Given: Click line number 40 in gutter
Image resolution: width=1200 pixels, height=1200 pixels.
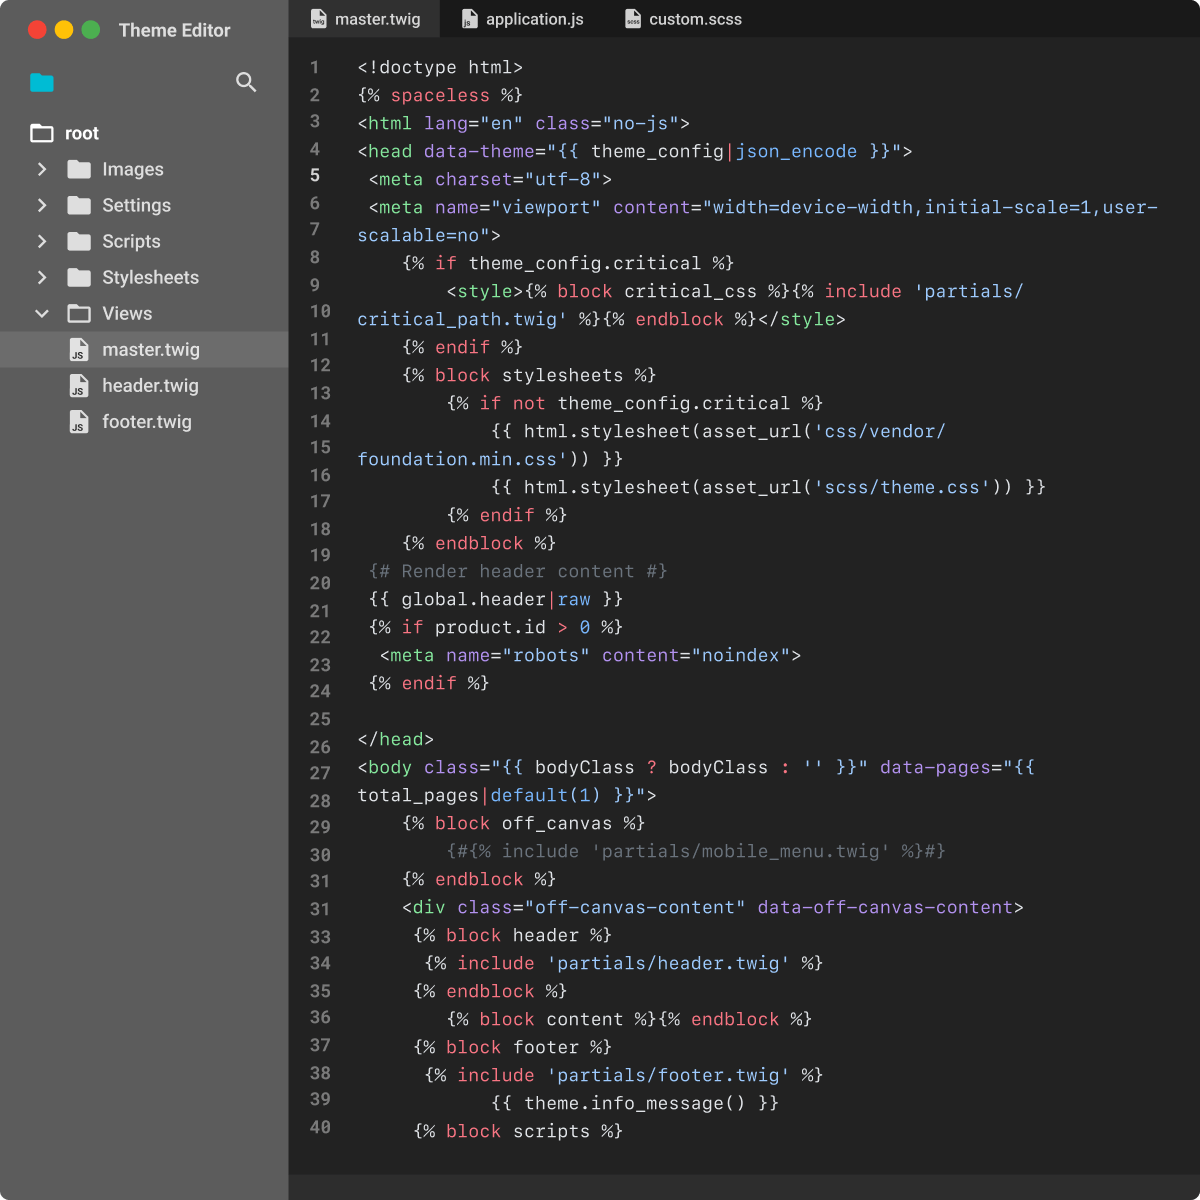Looking at the screenshot, I should pyautogui.click(x=320, y=1127).
